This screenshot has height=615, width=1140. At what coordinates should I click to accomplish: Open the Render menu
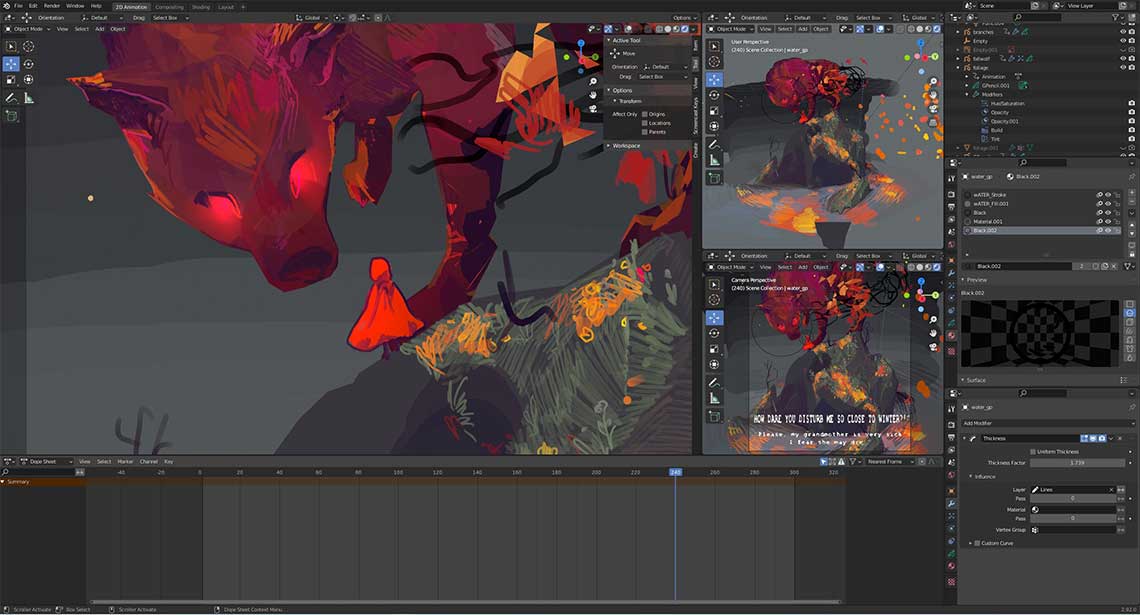coord(52,6)
